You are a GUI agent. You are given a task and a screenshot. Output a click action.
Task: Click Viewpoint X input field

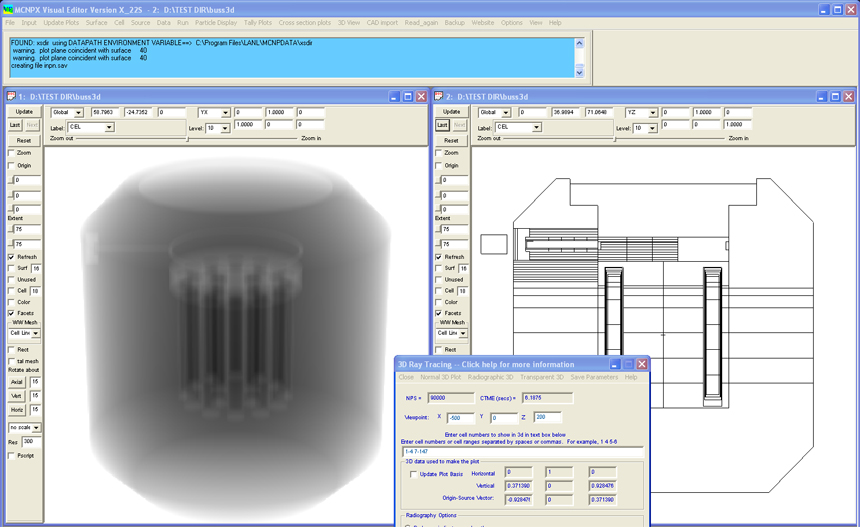461,418
